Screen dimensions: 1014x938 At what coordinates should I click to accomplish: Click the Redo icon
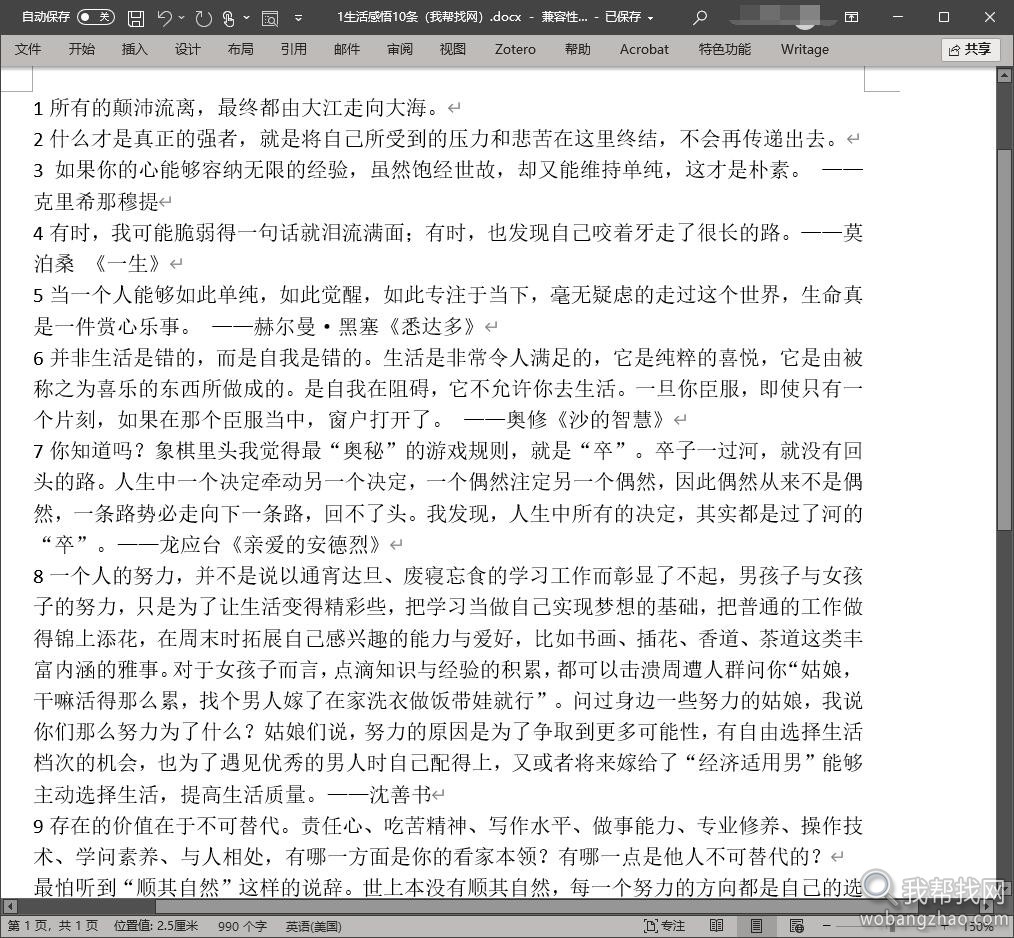[204, 18]
